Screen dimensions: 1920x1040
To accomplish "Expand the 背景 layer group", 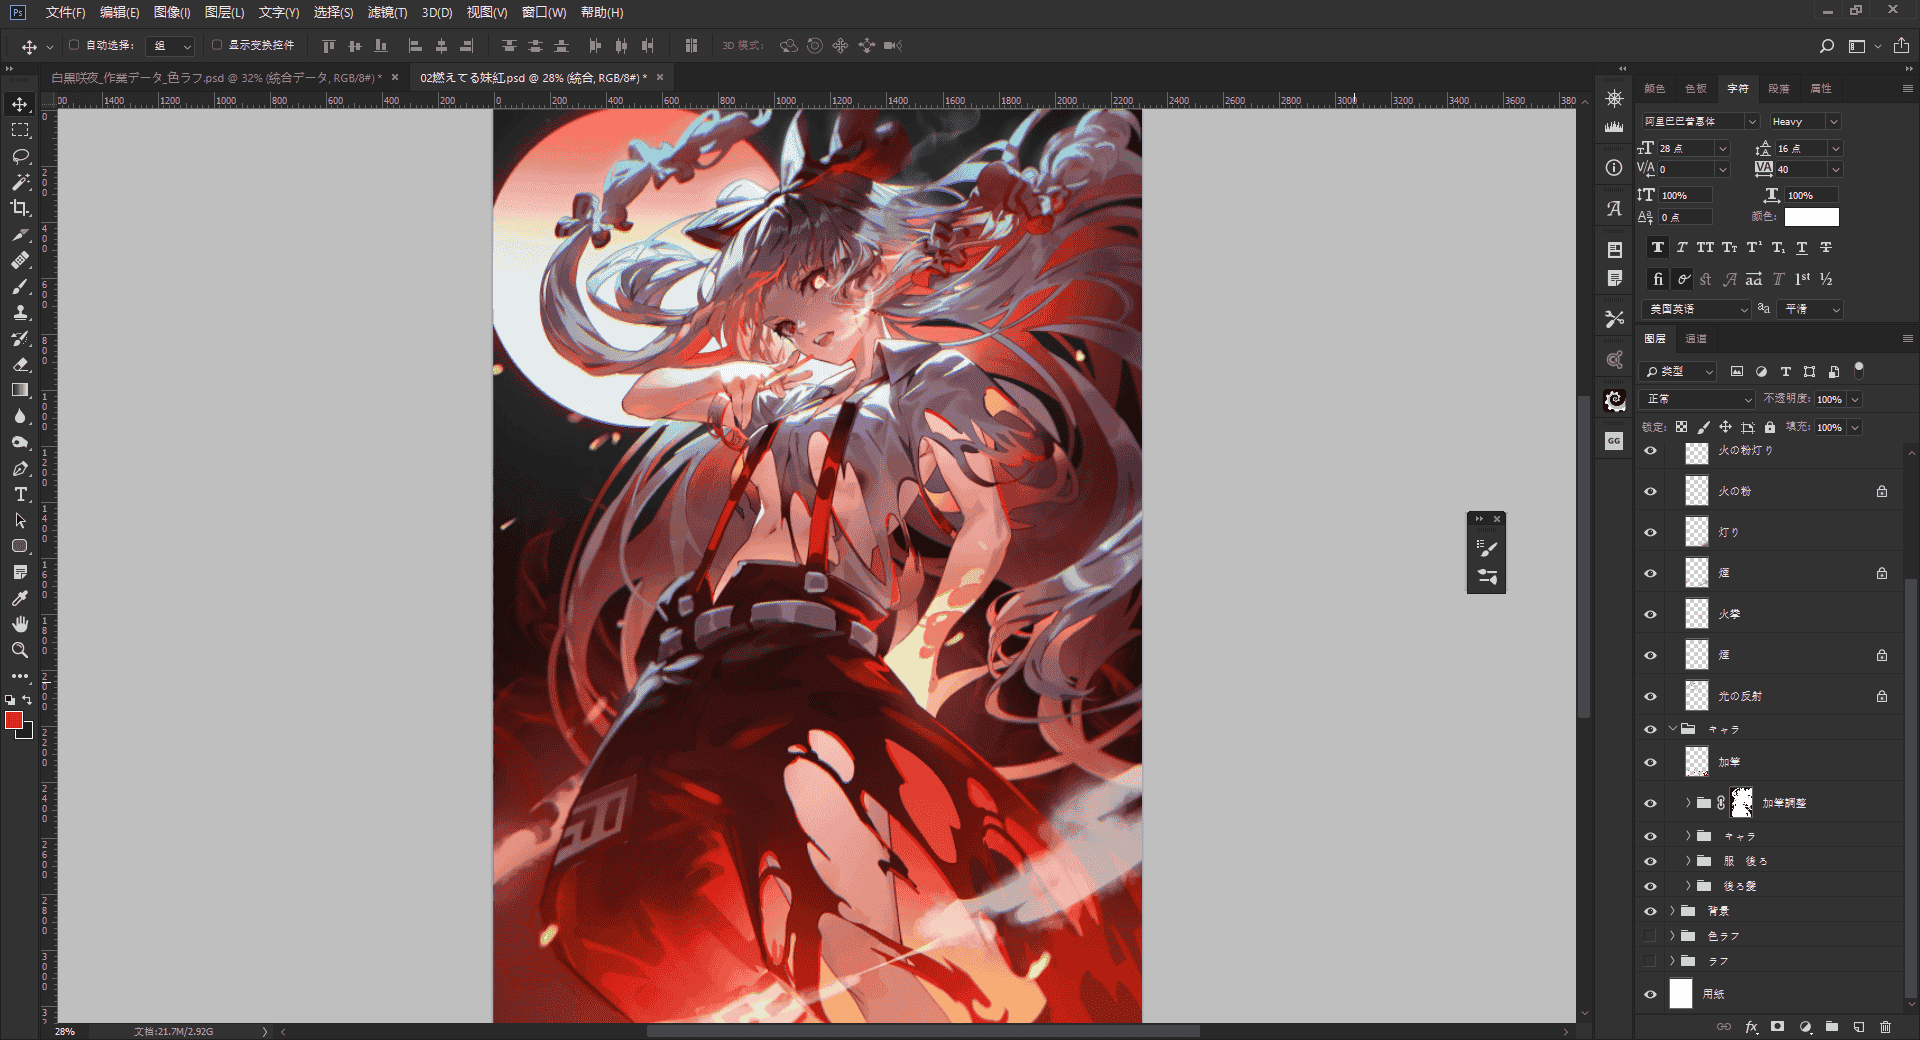I will click(1672, 911).
